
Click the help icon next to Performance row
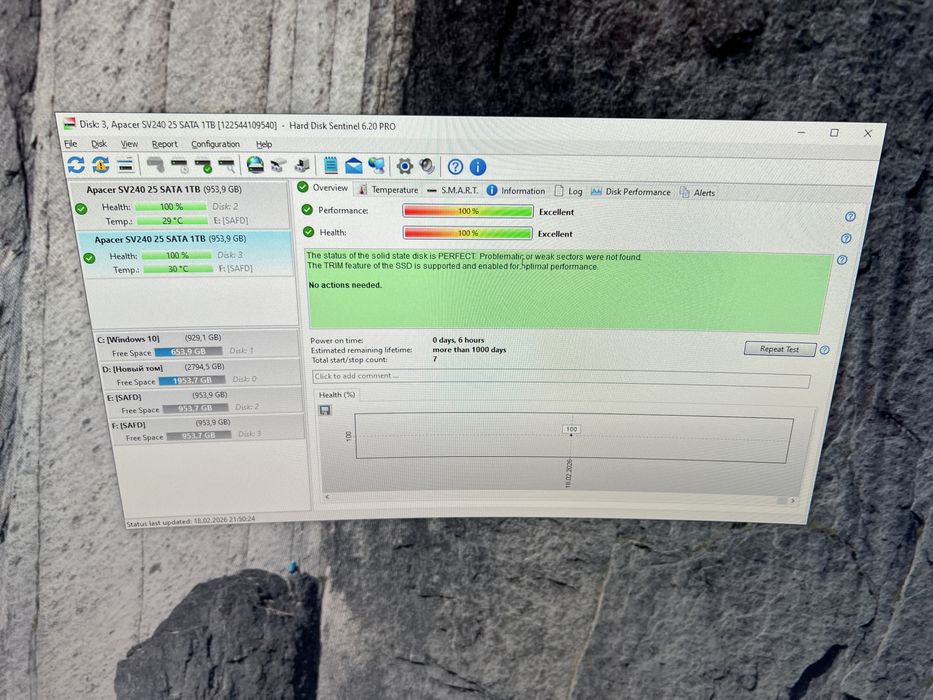click(x=850, y=217)
